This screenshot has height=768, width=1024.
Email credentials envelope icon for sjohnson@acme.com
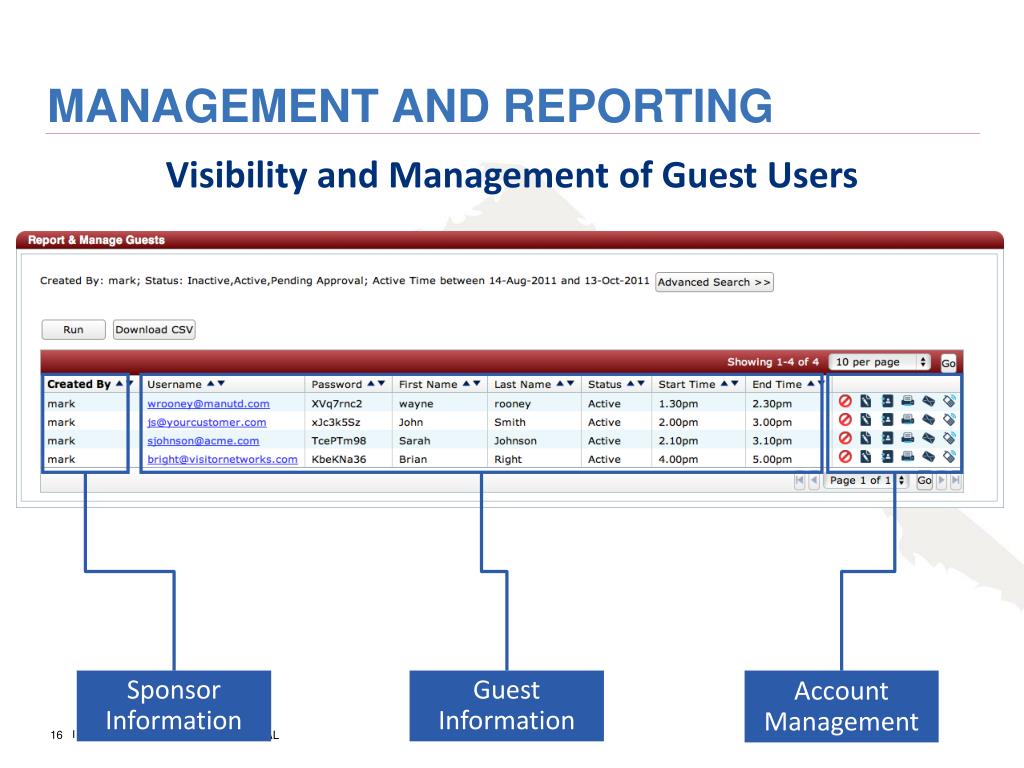[x=929, y=438]
